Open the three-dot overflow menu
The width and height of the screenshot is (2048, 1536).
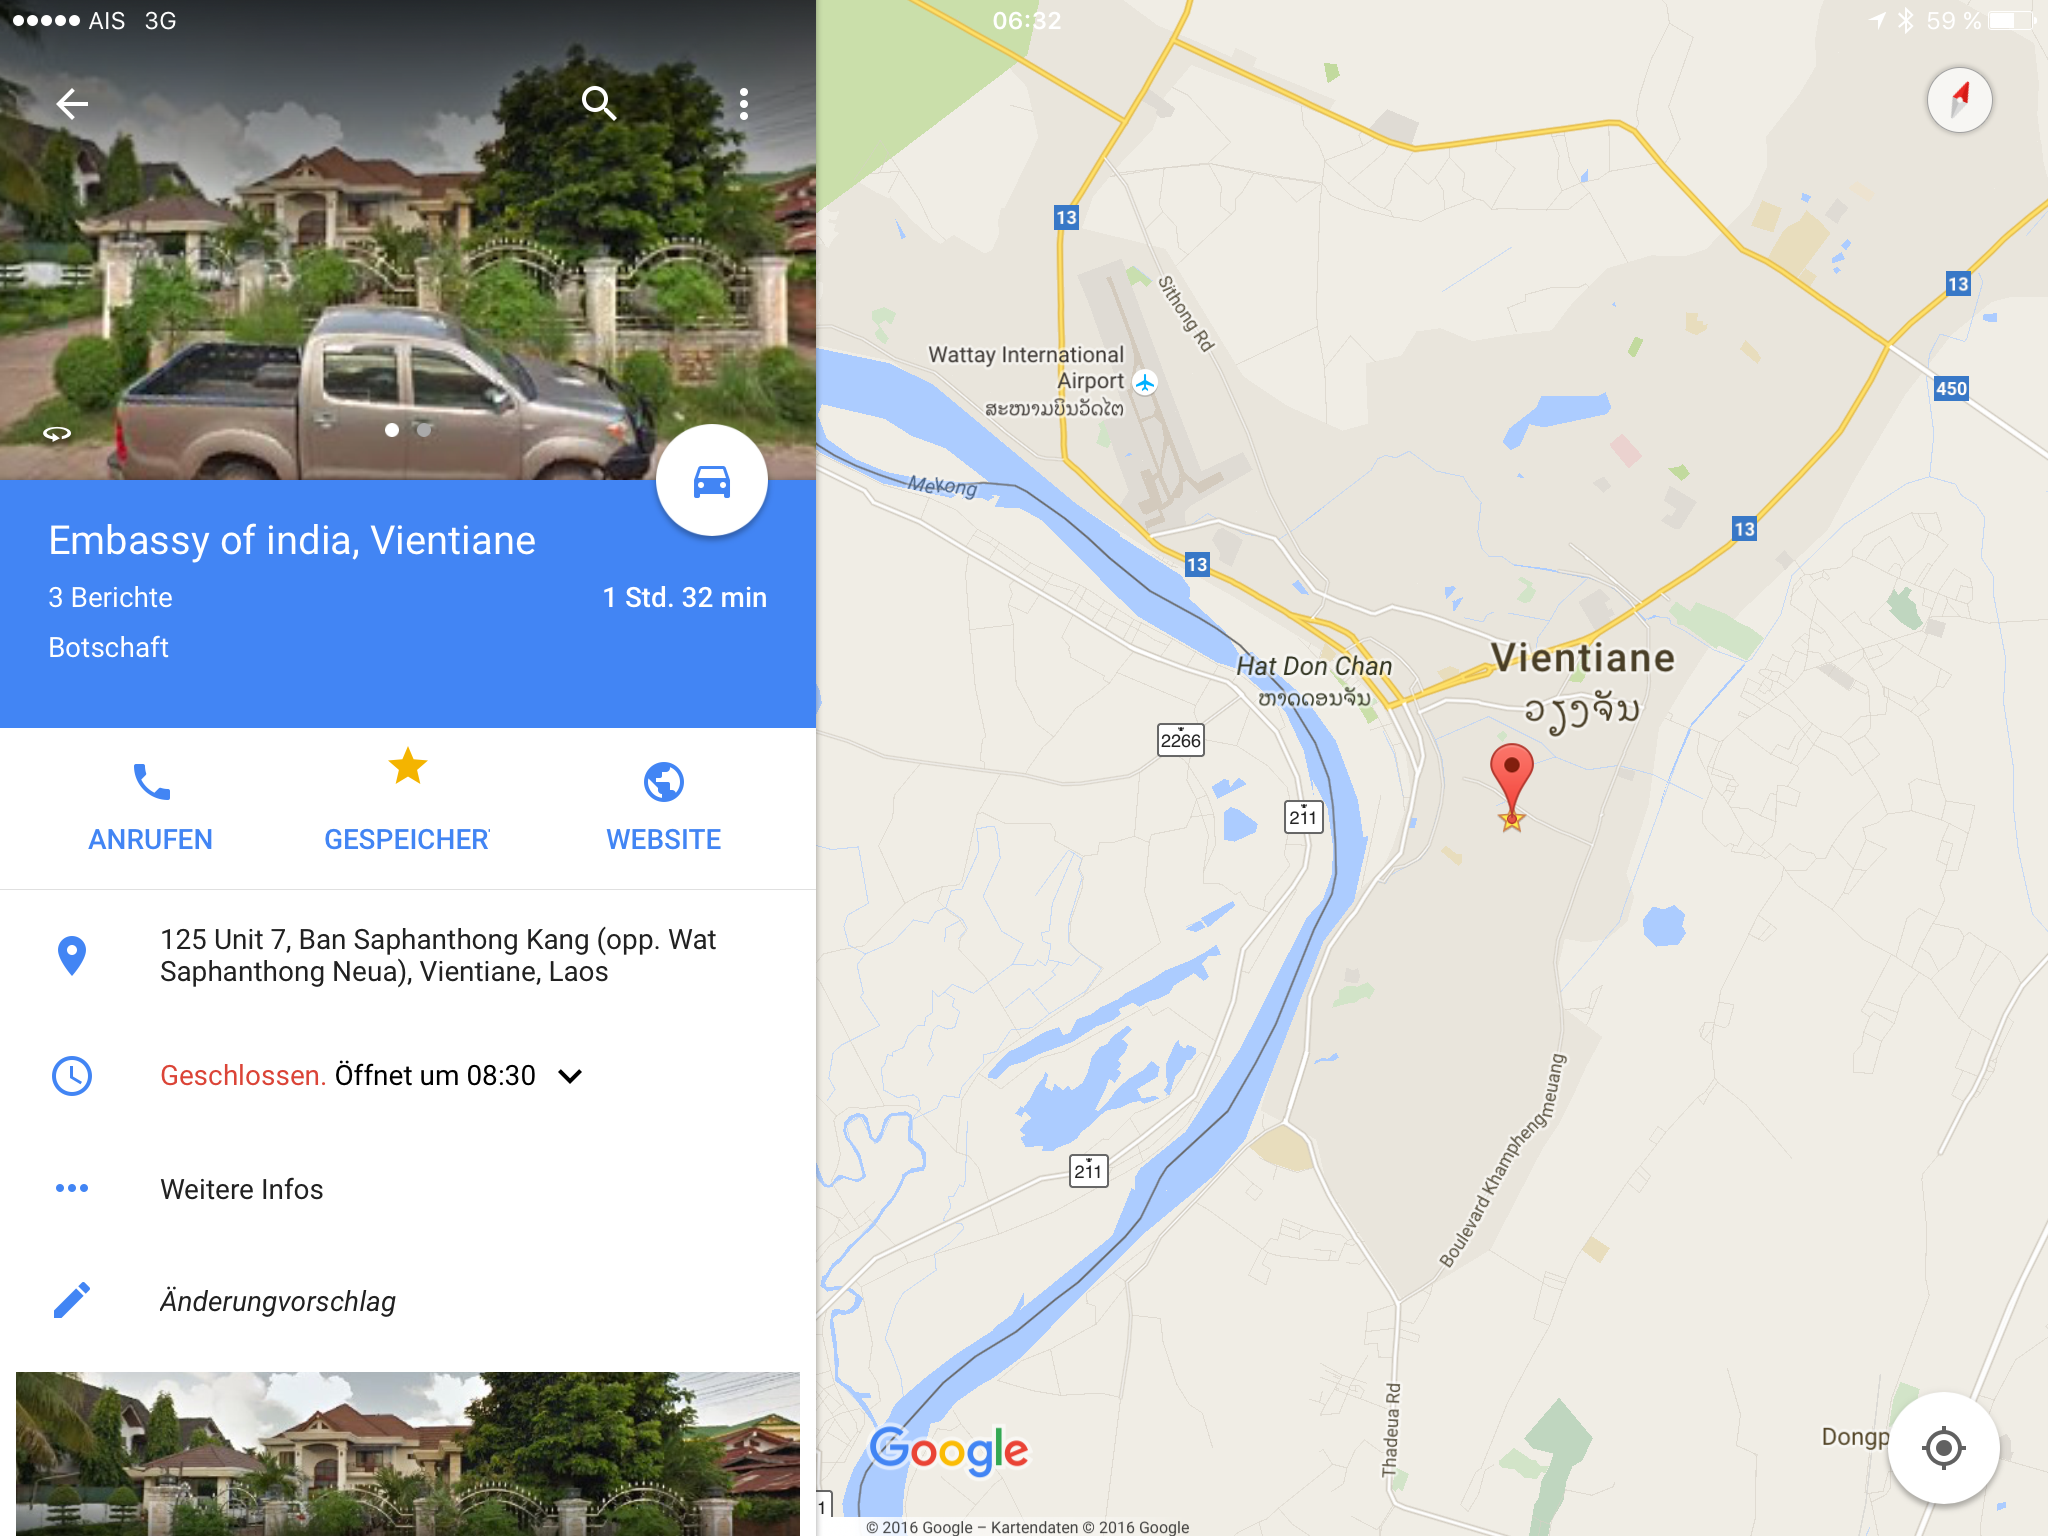pyautogui.click(x=743, y=103)
